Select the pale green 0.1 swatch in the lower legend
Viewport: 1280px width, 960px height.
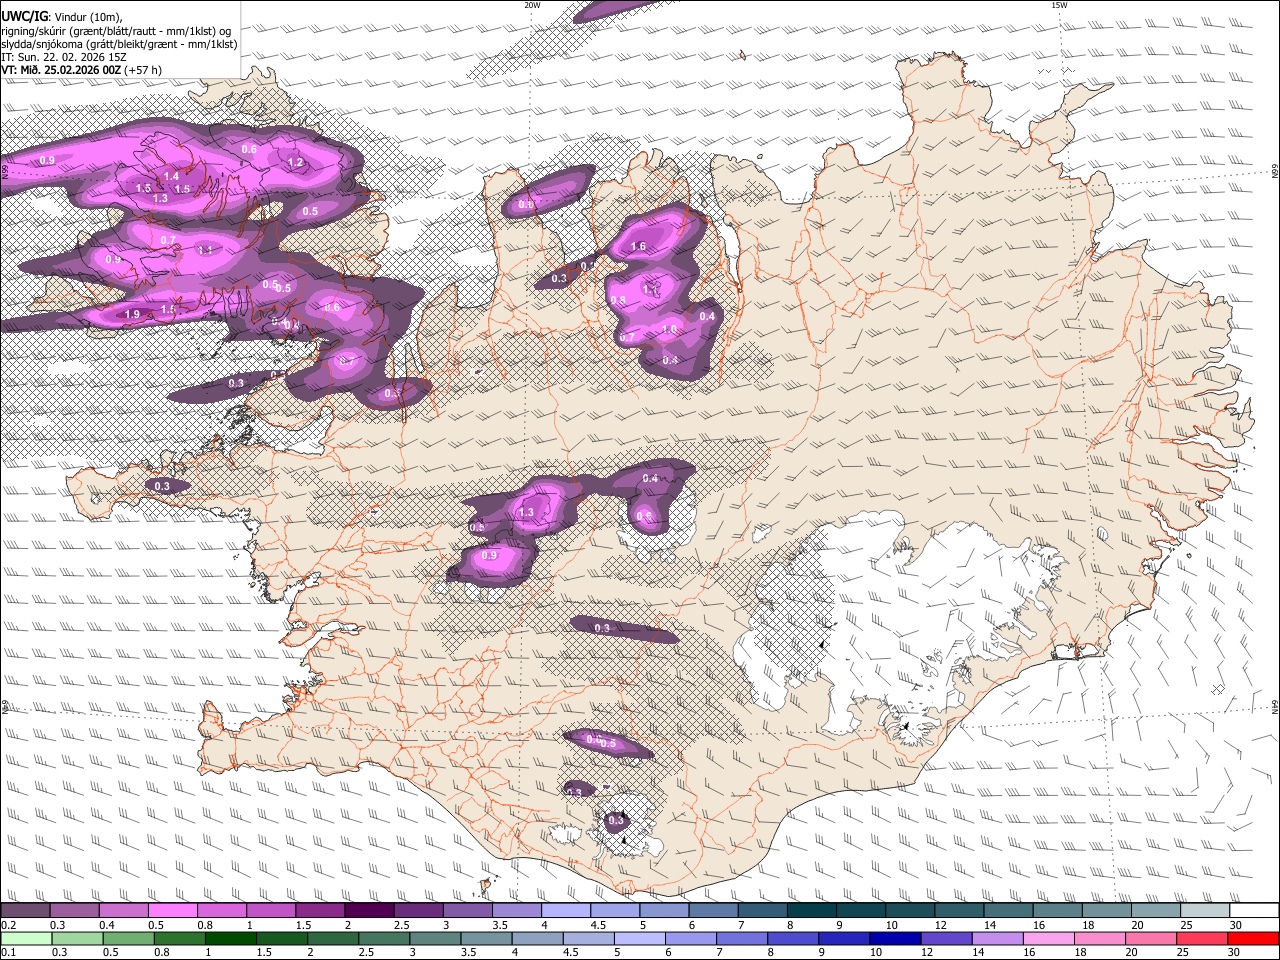click(x=26, y=938)
